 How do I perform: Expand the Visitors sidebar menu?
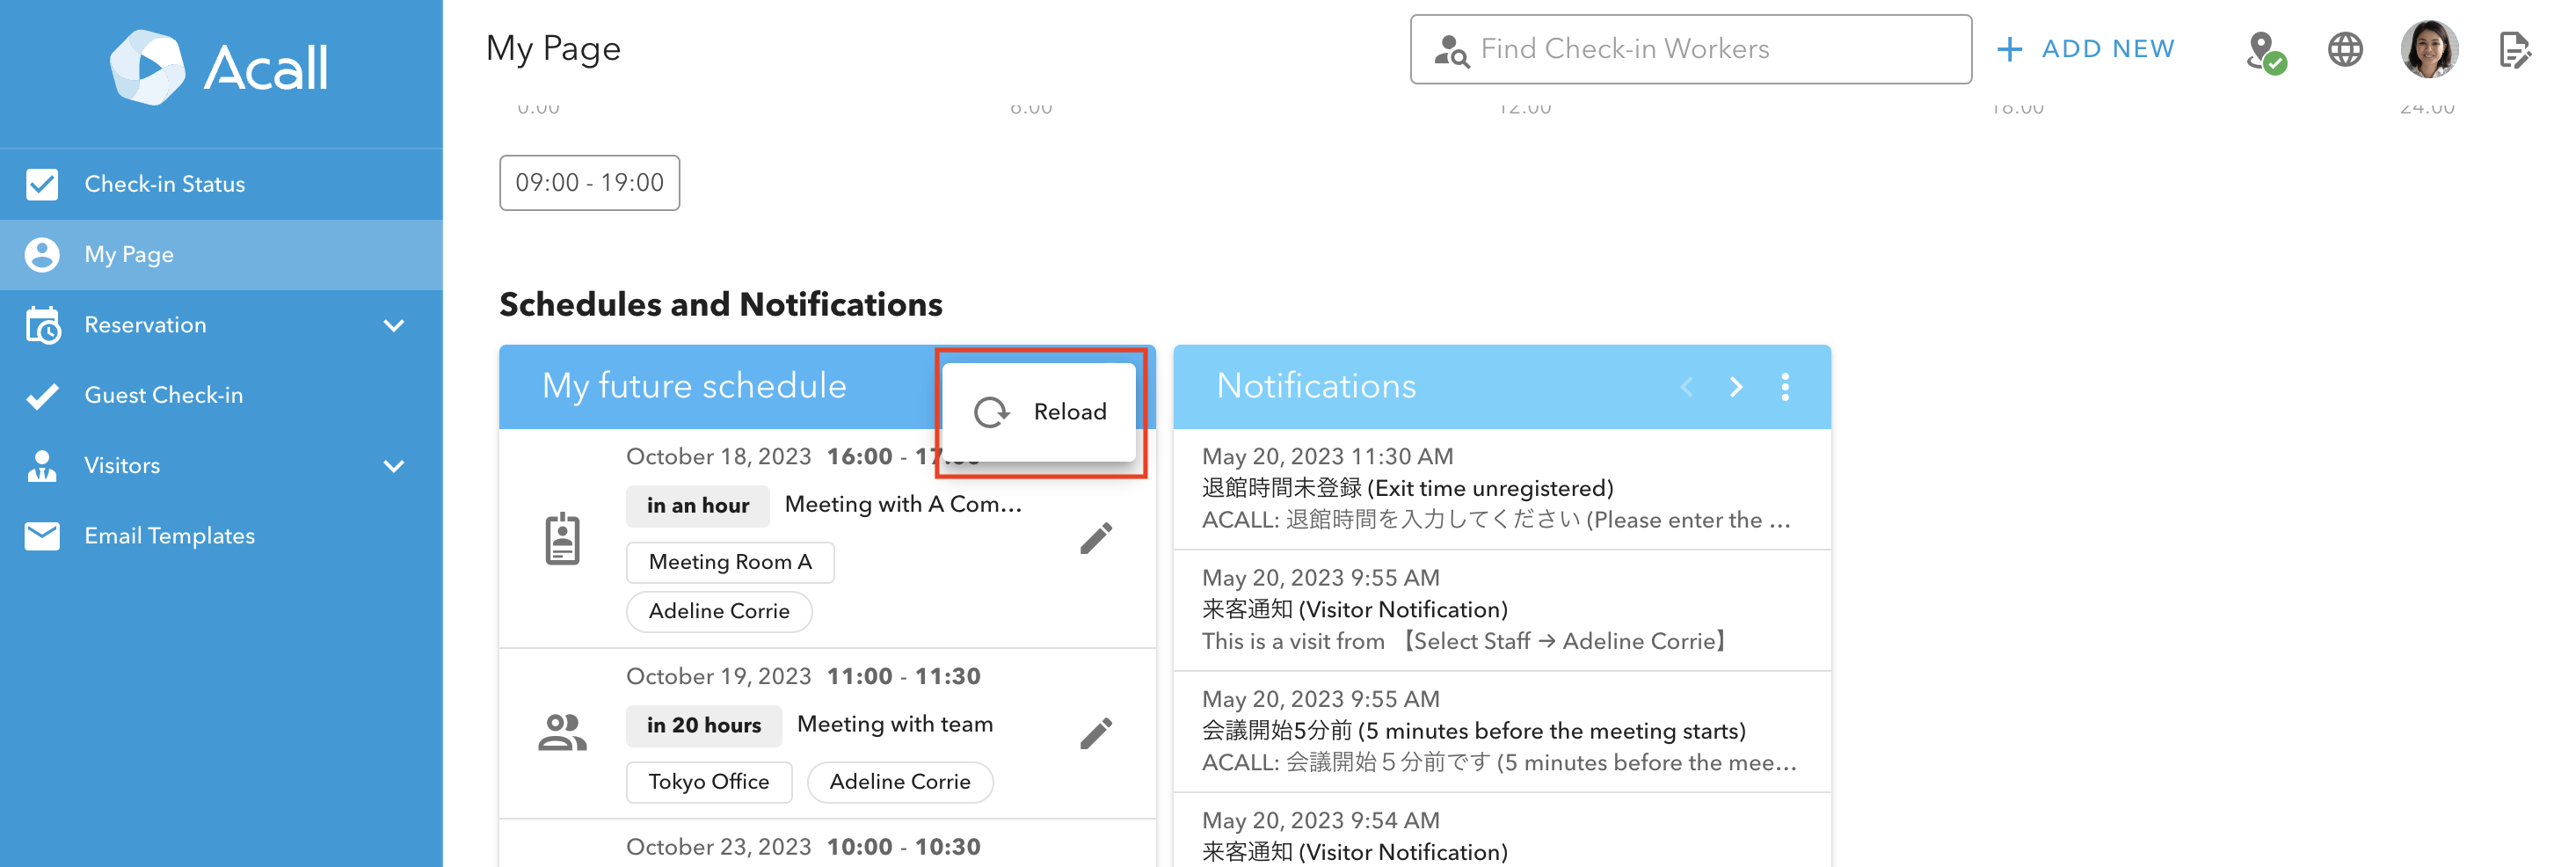pyautogui.click(x=394, y=466)
